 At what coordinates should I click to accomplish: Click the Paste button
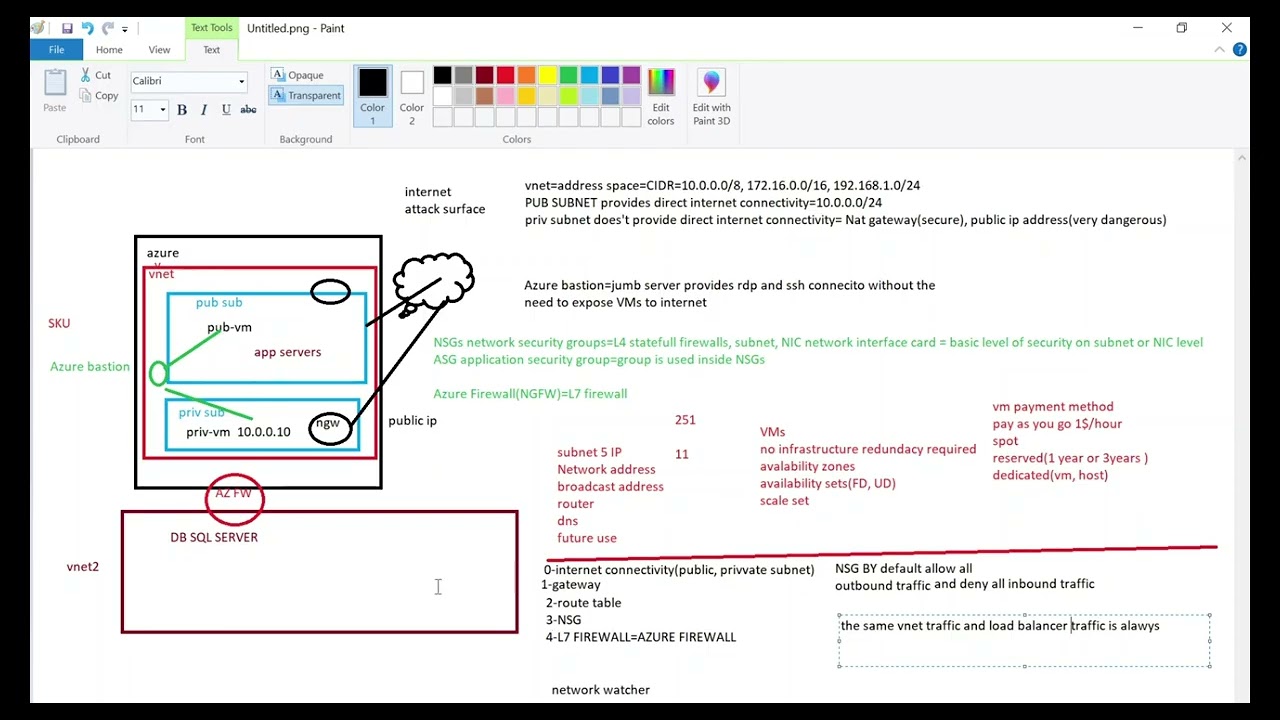[x=55, y=91]
